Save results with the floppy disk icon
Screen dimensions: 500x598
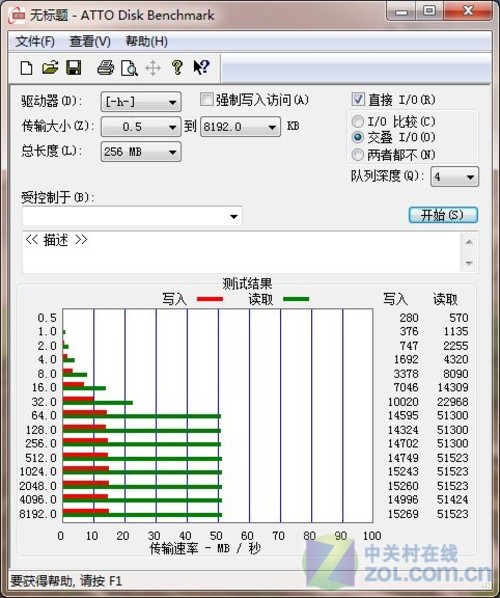click(x=74, y=68)
